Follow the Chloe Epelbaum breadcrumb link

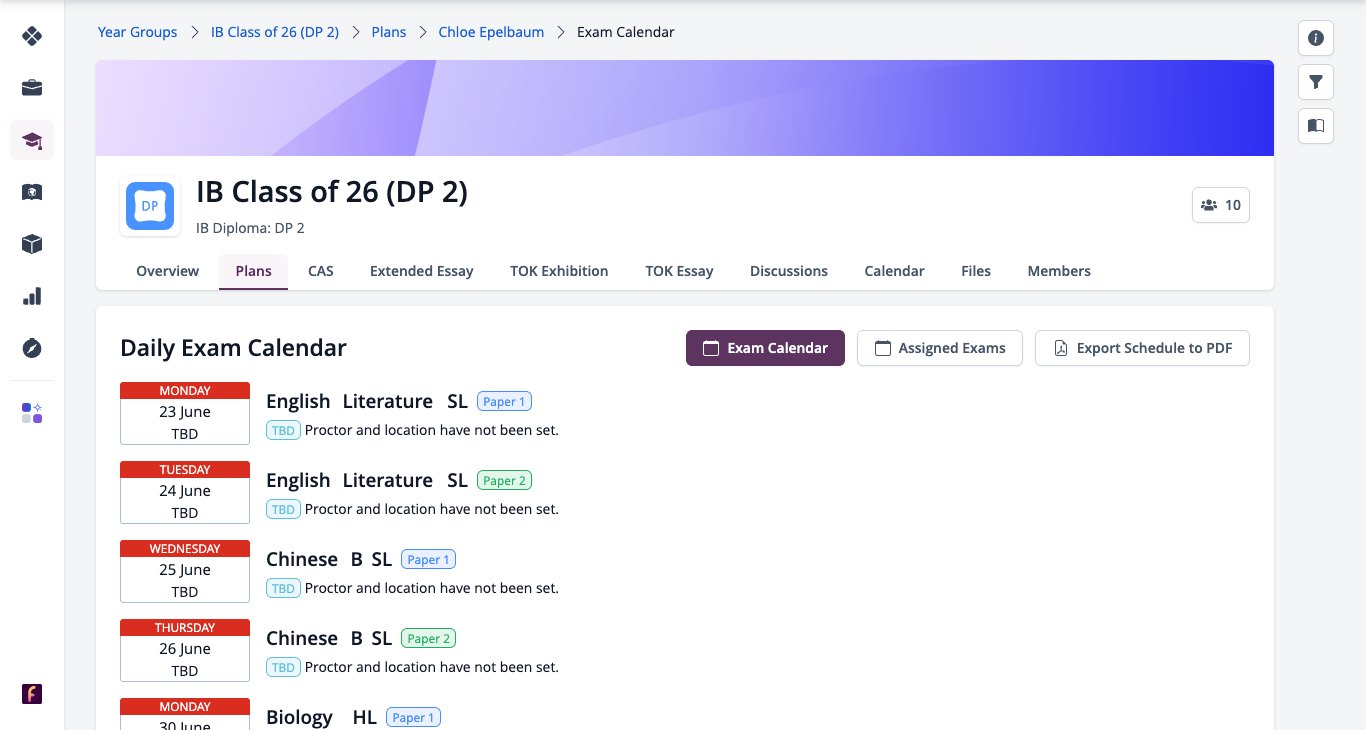click(x=491, y=32)
